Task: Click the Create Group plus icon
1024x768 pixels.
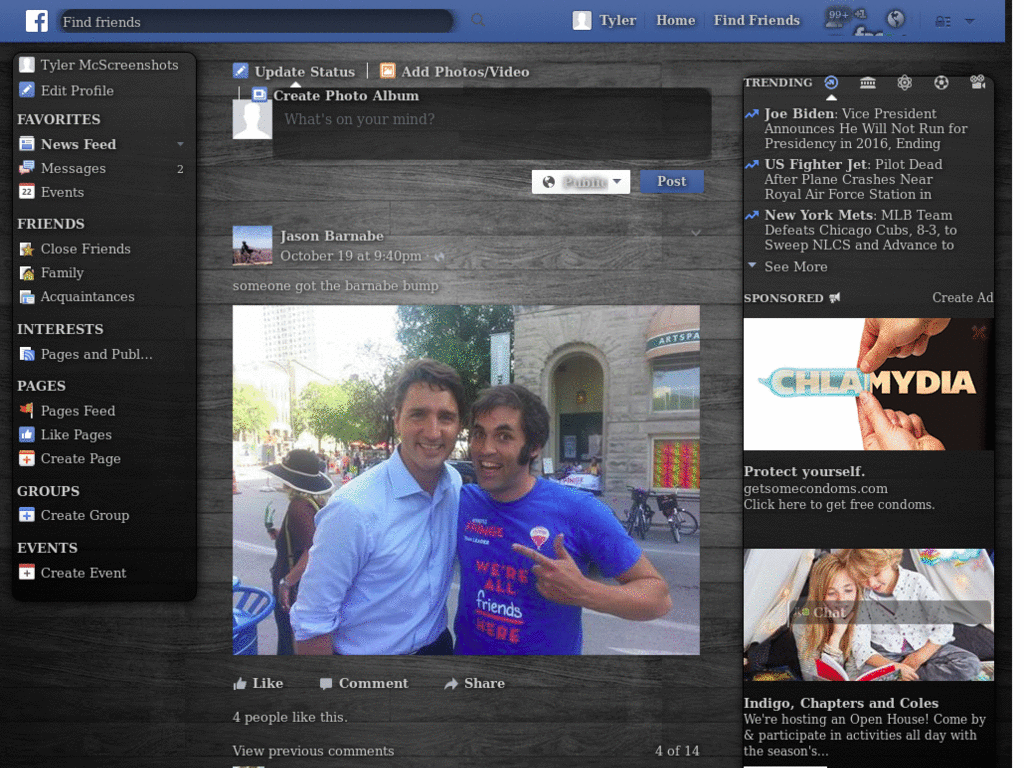Action: 27,515
